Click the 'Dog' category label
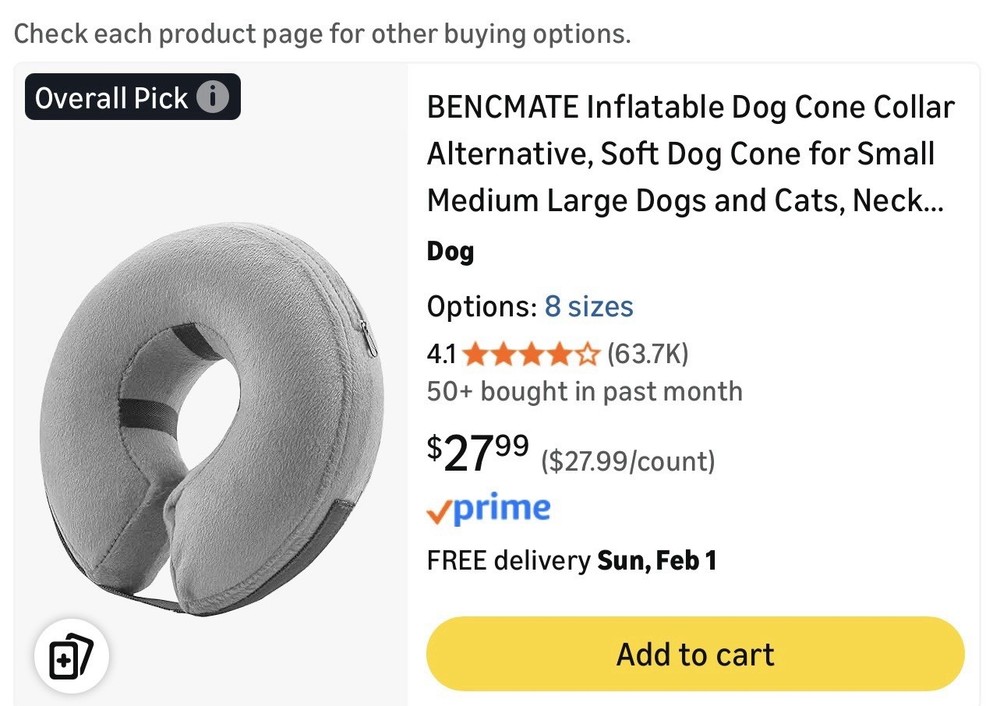Viewport: 1000px width, 706px height. [x=449, y=251]
